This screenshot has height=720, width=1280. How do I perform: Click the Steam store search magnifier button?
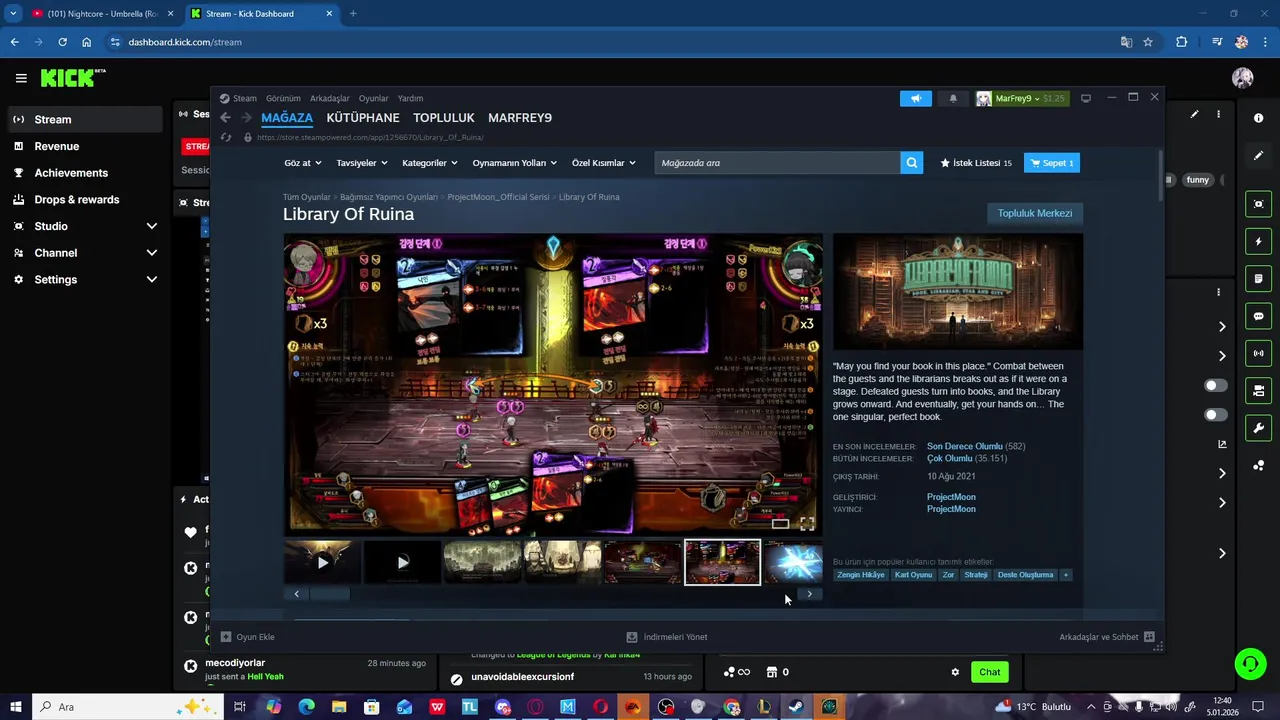pyautogui.click(x=911, y=163)
